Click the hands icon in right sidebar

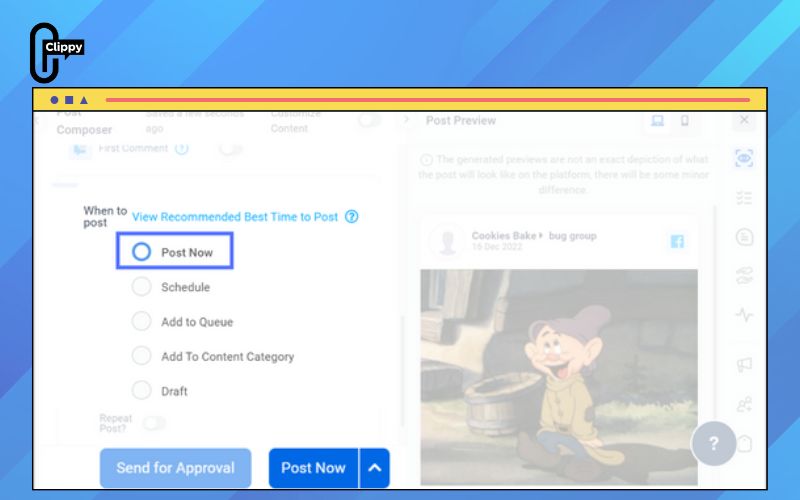(744, 276)
